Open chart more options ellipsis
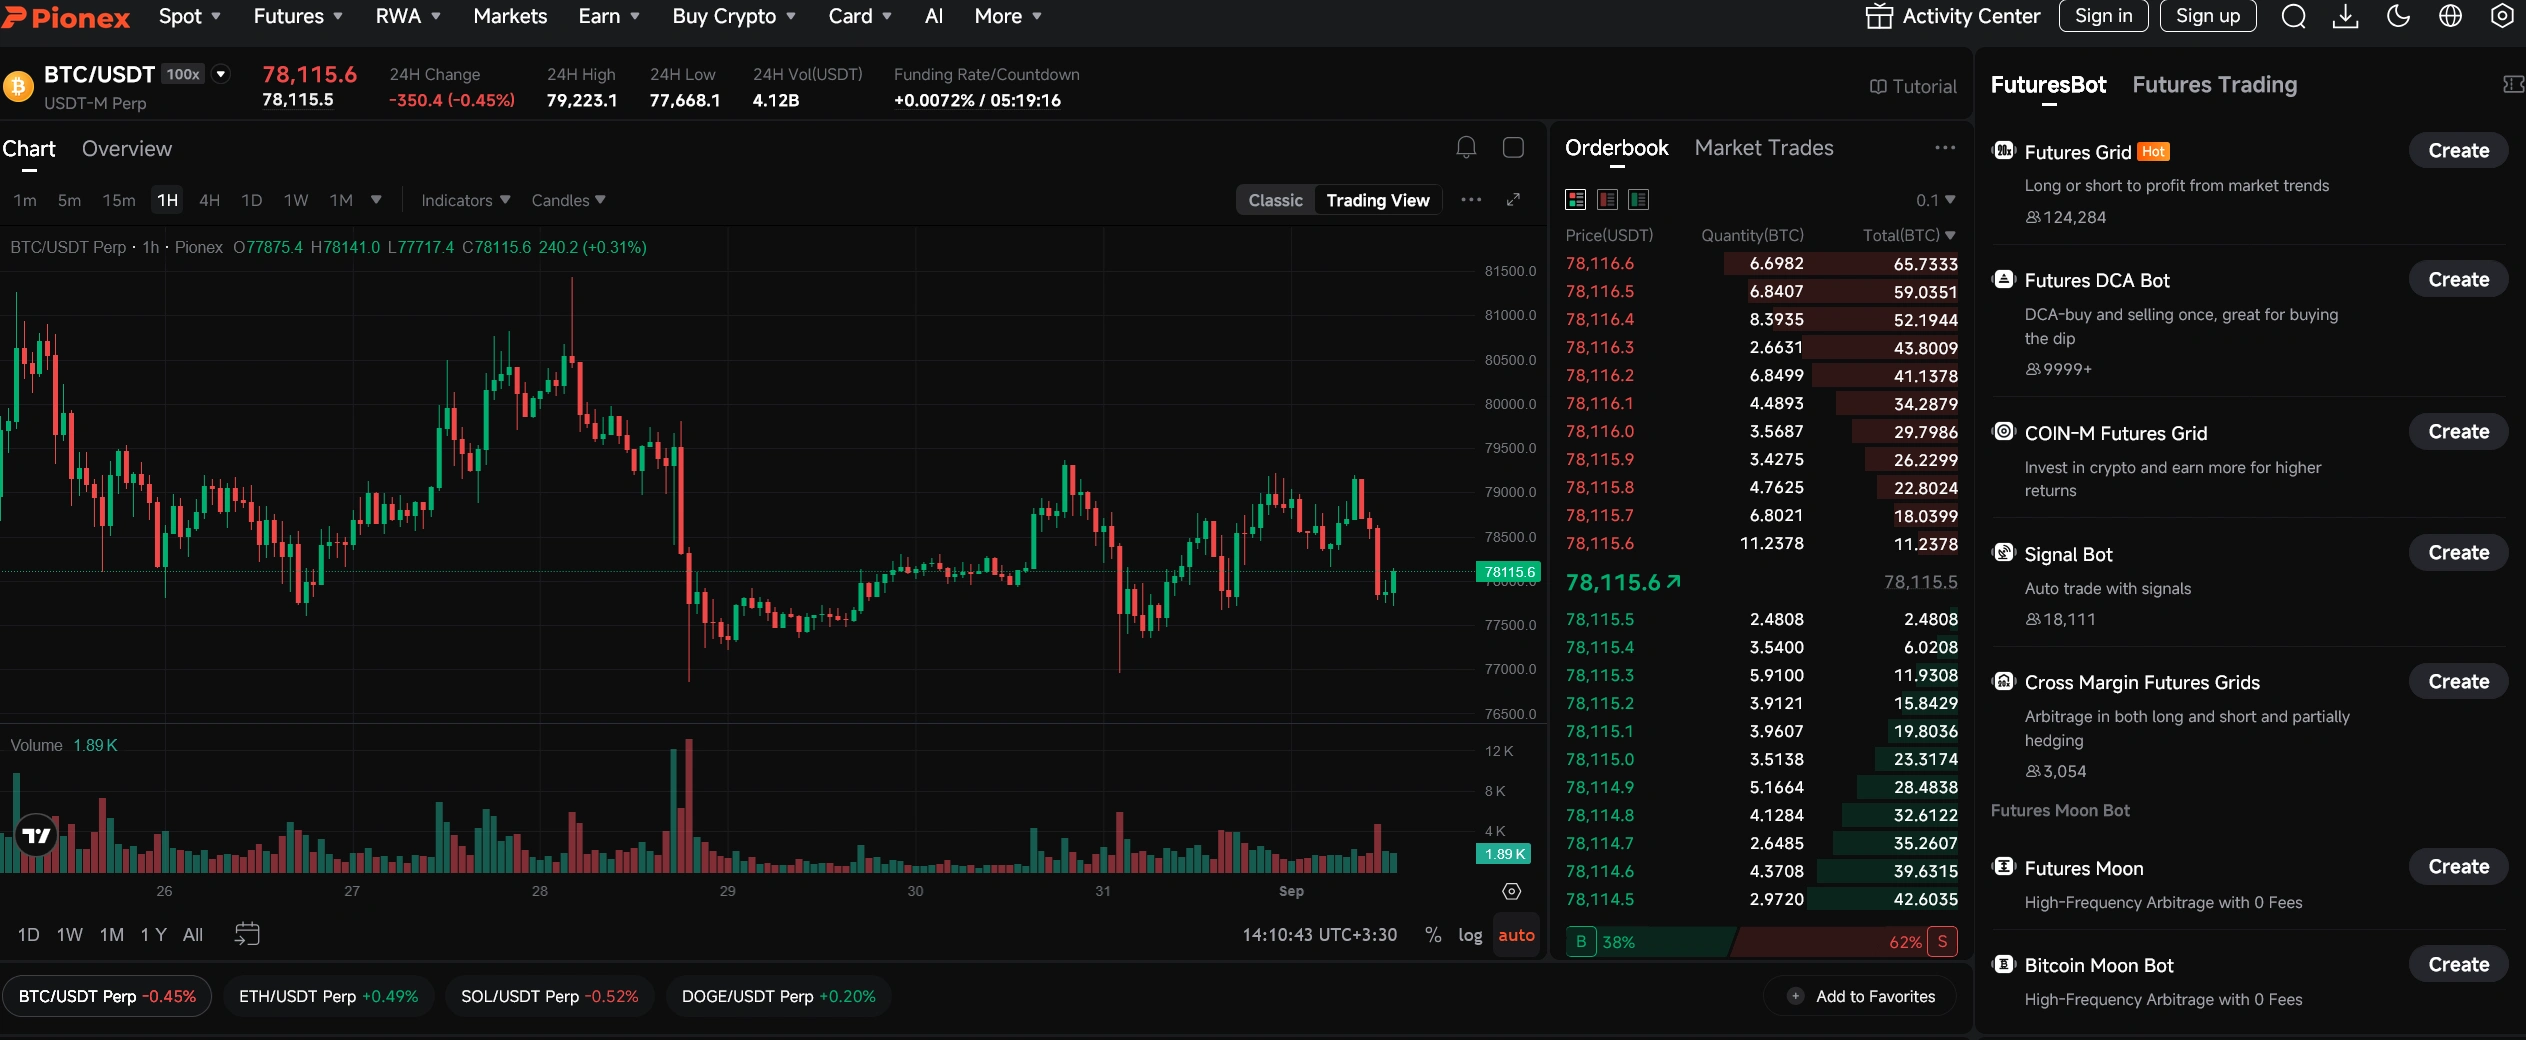Screen dimensions: 2526x1040 (1471, 200)
